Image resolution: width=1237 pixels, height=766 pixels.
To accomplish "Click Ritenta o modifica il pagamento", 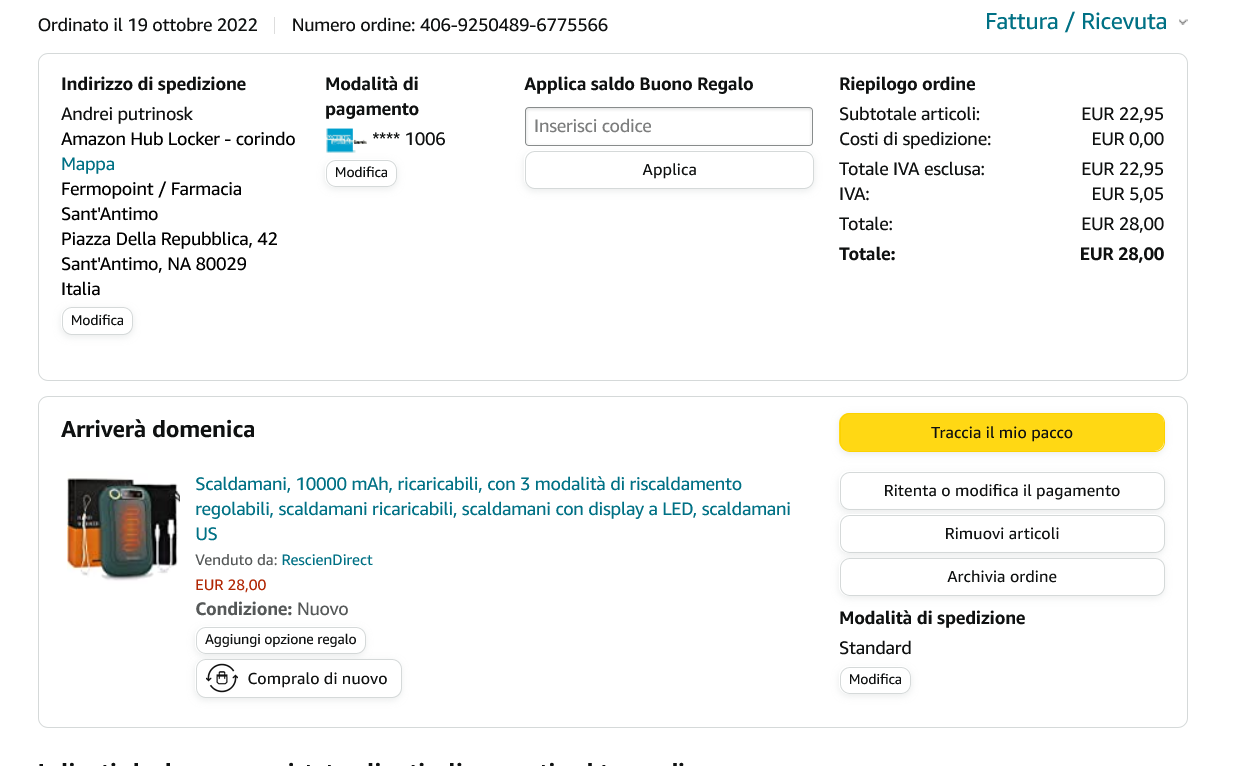I will [x=1002, y=491].
